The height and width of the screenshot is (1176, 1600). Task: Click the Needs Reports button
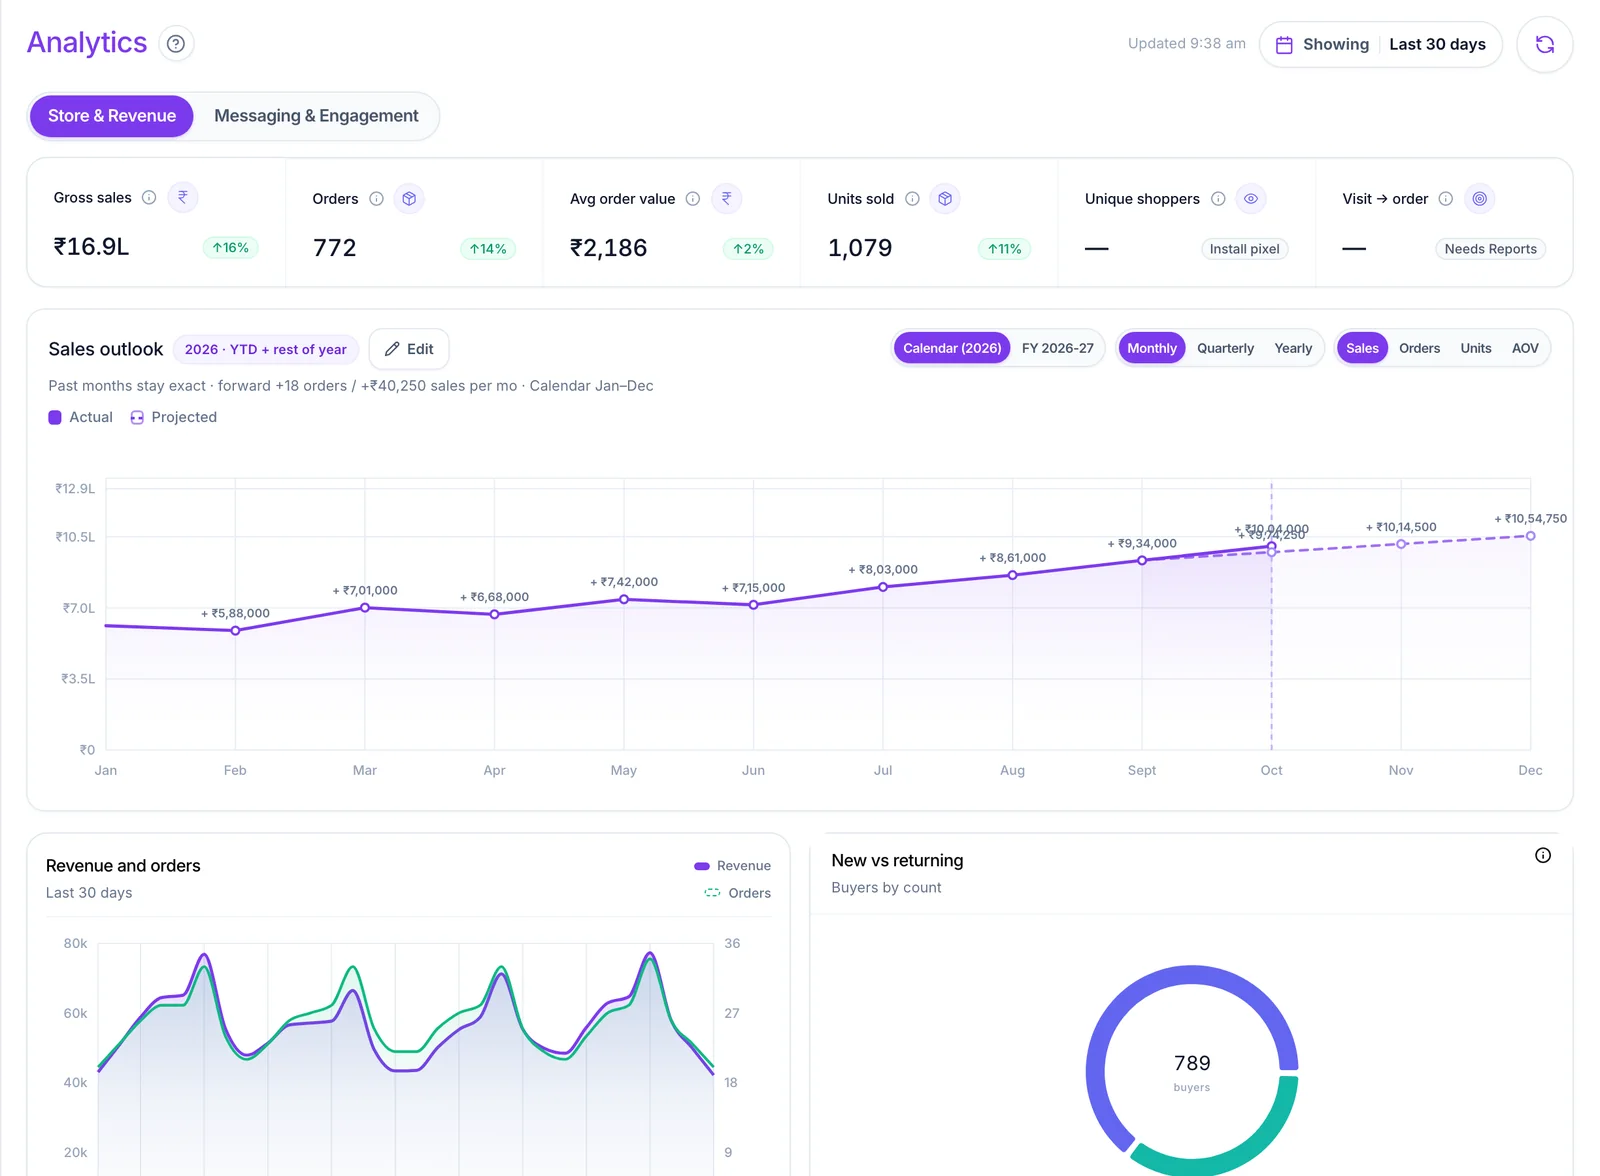click(x=1490, y=249)
